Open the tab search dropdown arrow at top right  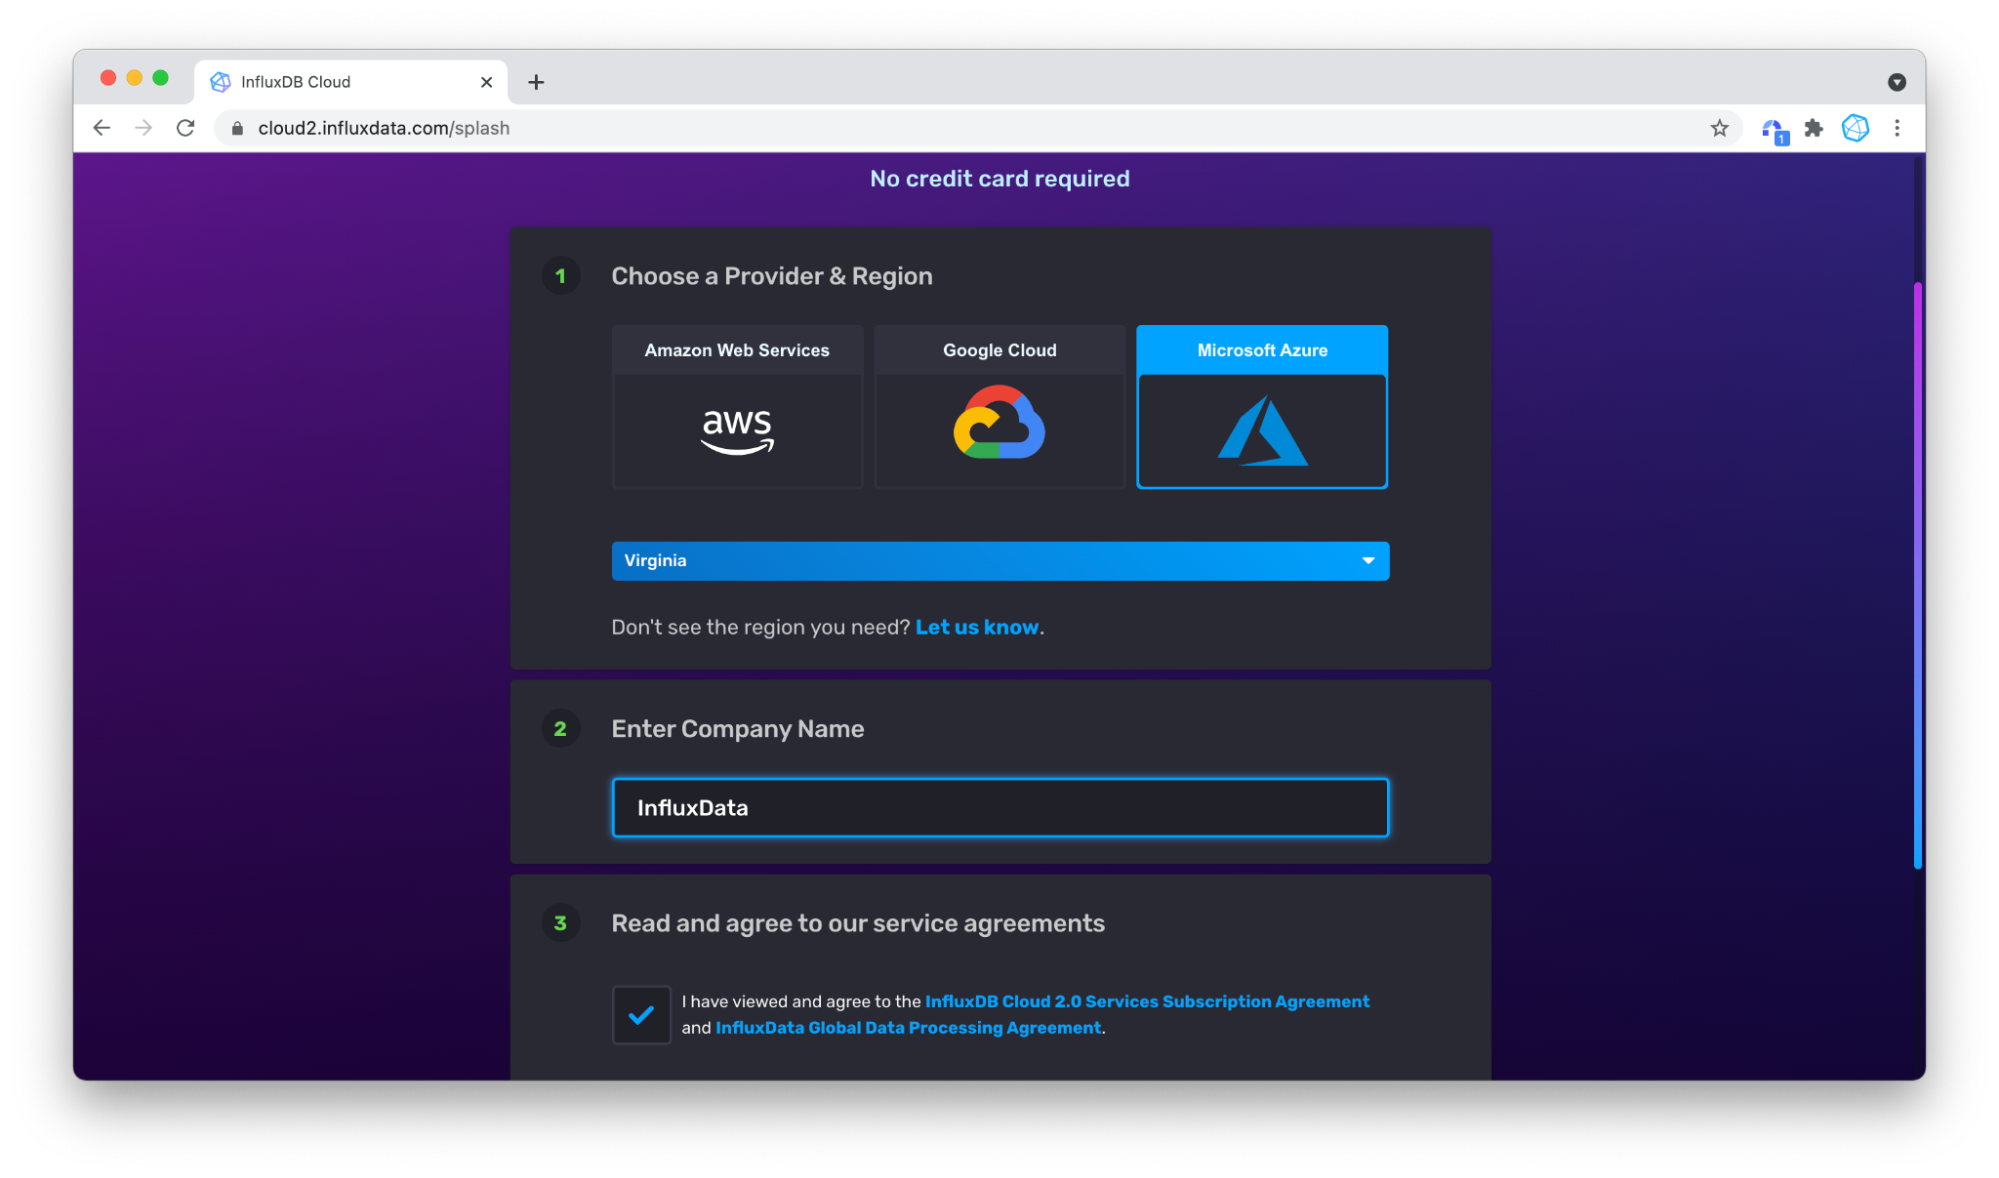coord(1897,82)
